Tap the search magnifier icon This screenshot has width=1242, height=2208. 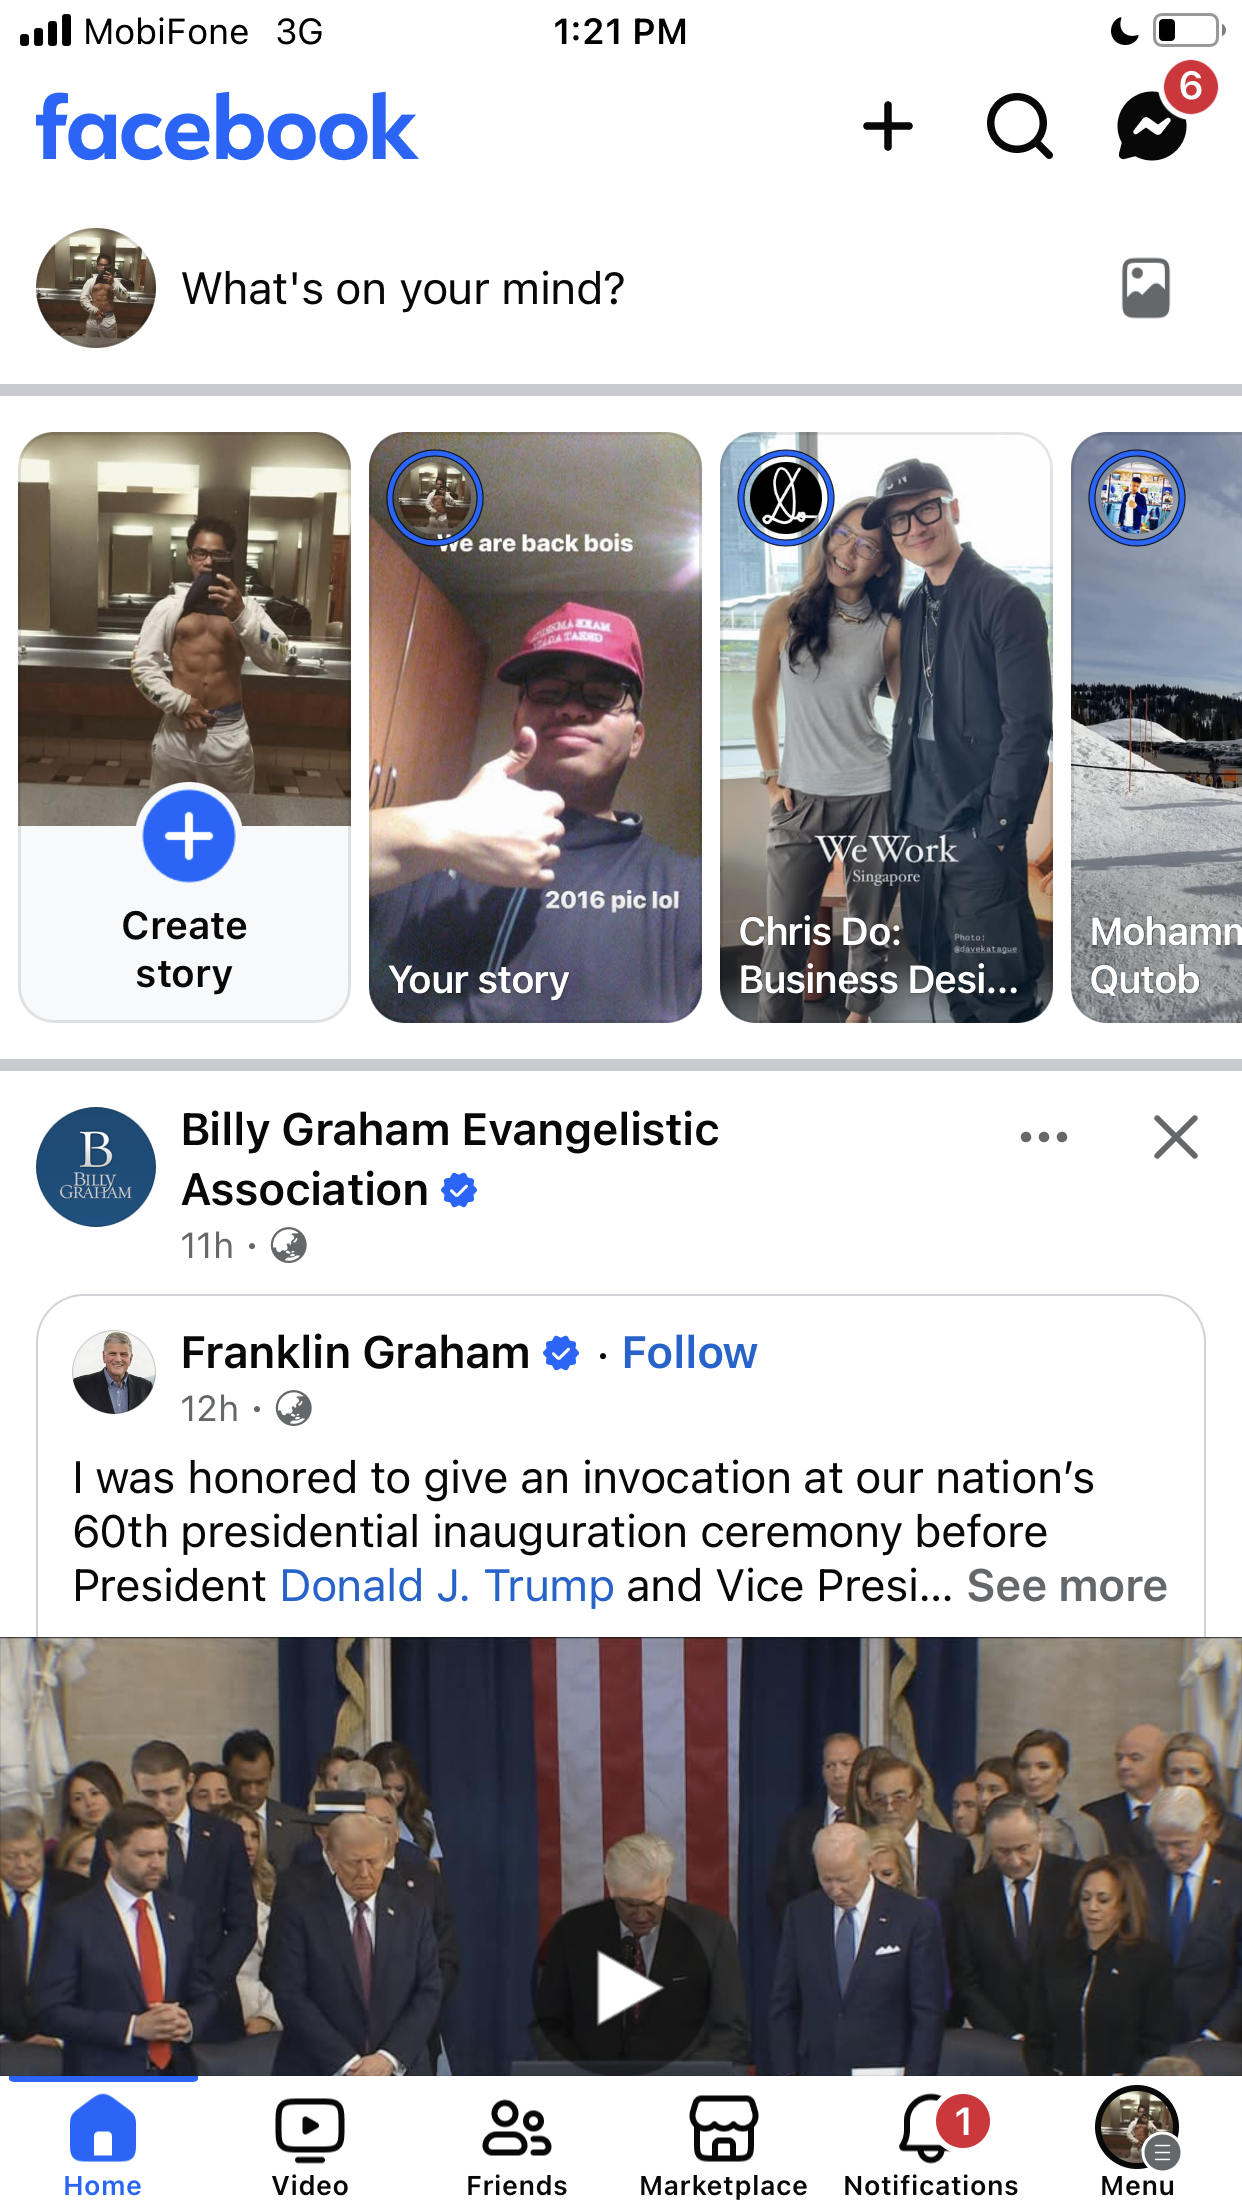(x=1019, y=127)
